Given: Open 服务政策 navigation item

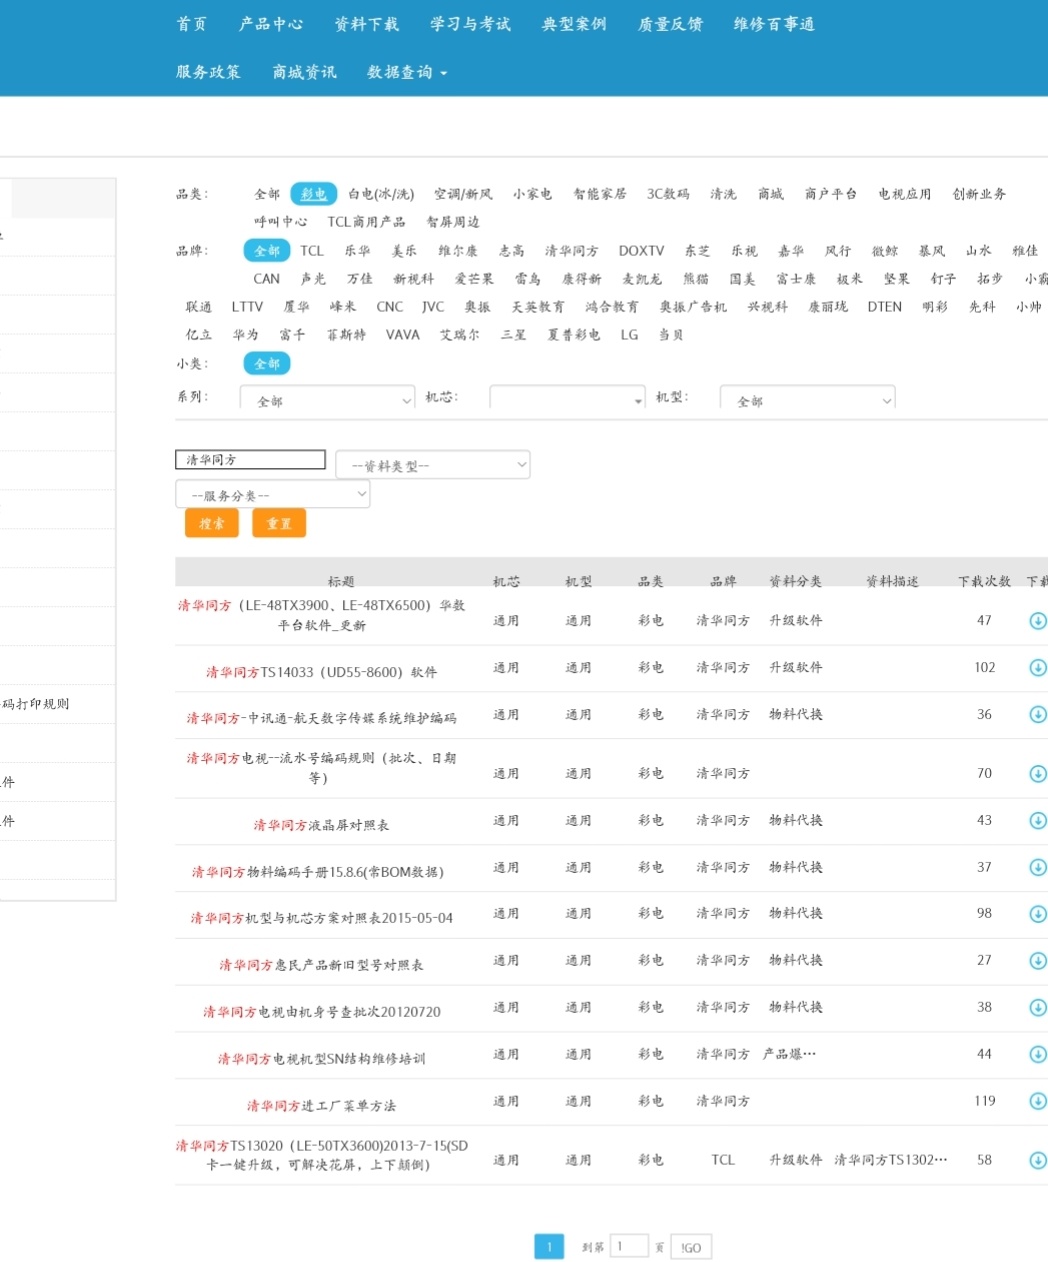Looking at the screenshot, I should [x=208, y=72].
